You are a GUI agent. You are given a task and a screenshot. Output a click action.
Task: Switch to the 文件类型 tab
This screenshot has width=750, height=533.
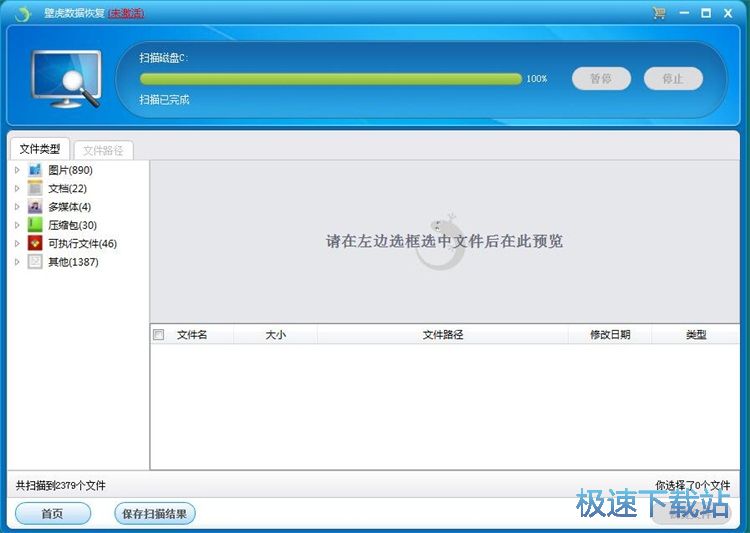click(x=40, y=149)
